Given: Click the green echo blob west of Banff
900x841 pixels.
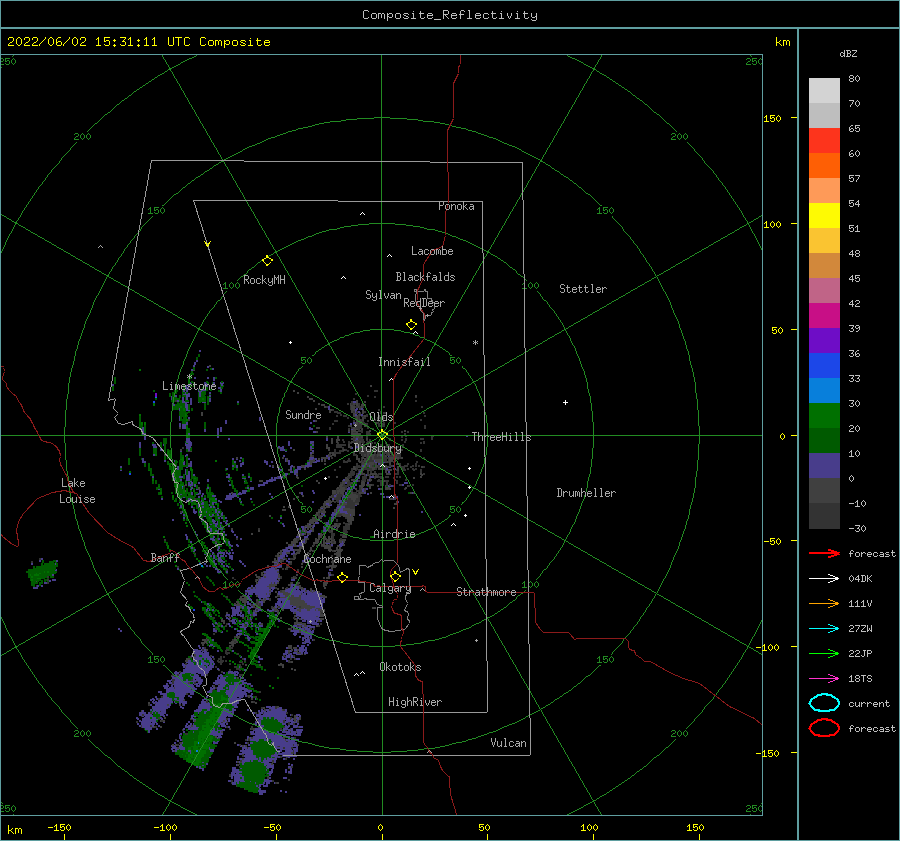Looking at the screenshot, I should [42, 572].
